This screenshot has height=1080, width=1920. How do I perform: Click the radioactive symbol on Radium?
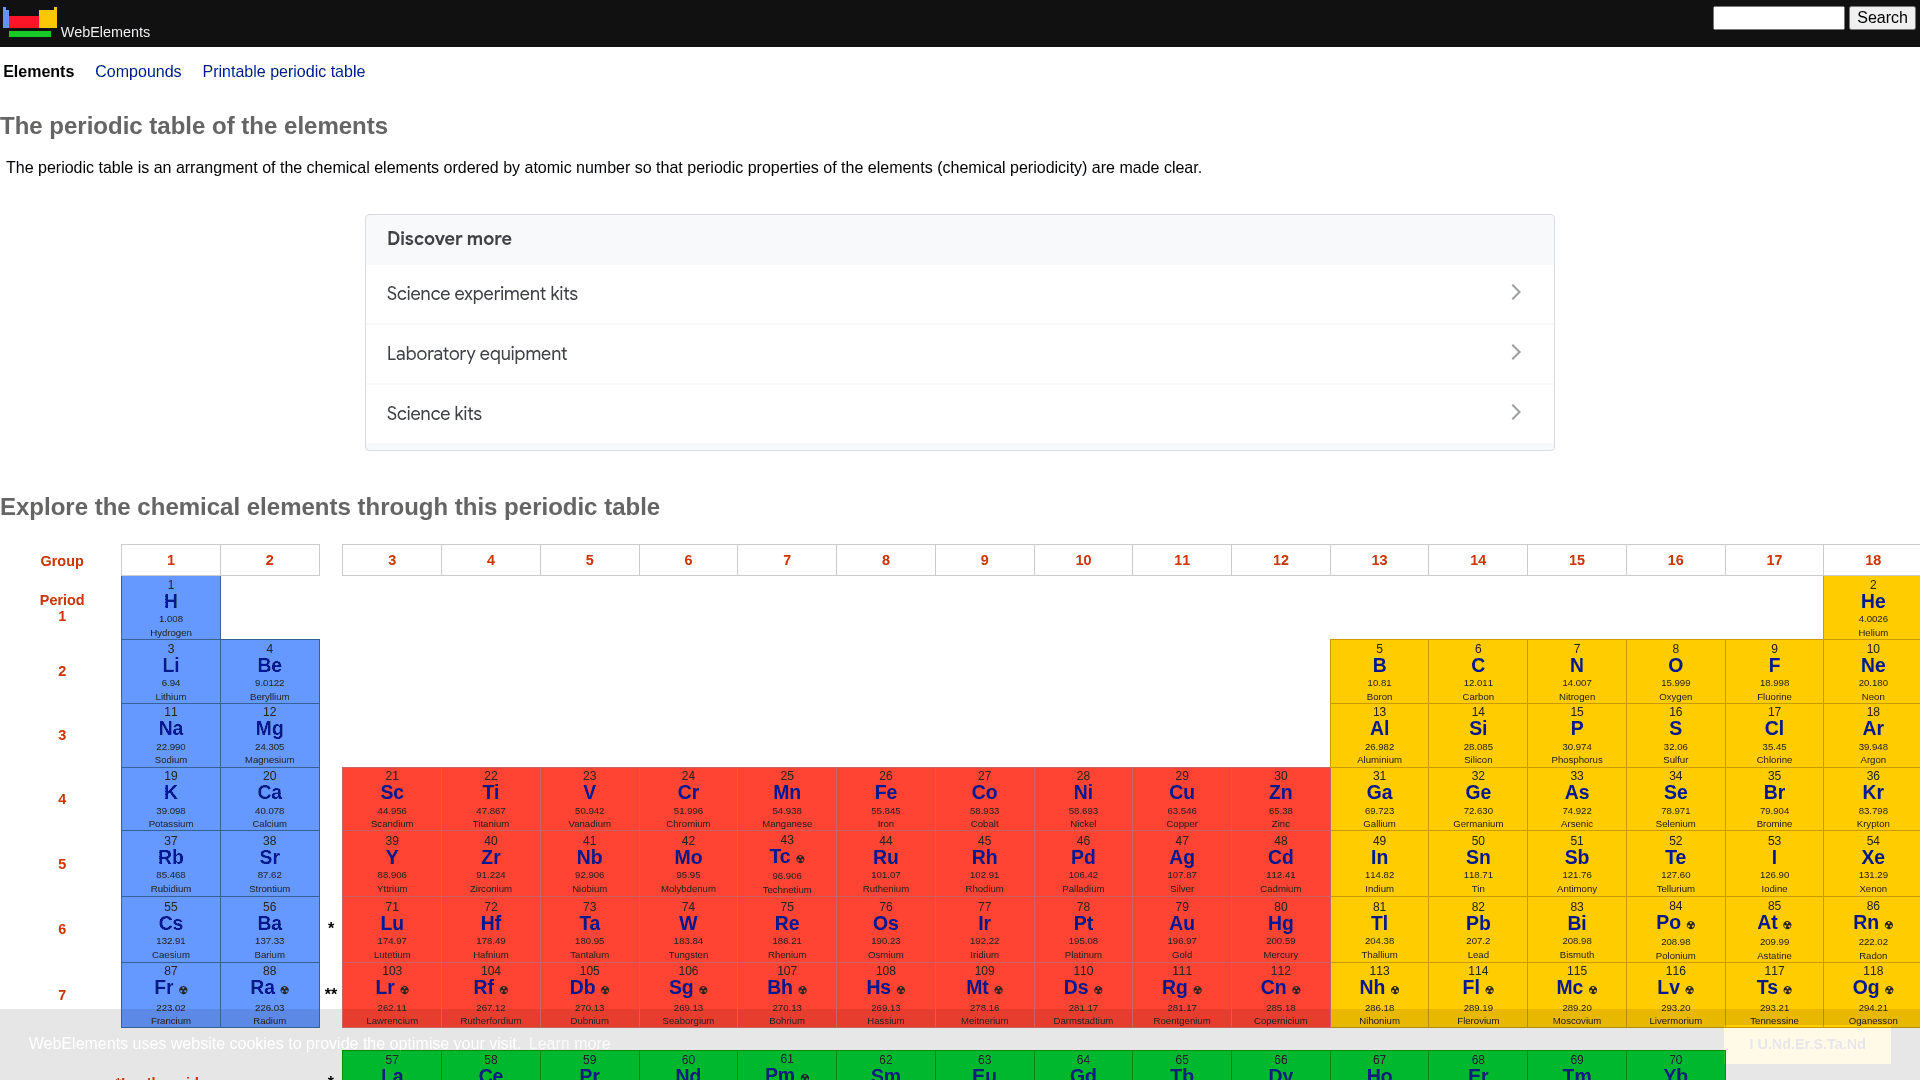click(x=283, y=988)
